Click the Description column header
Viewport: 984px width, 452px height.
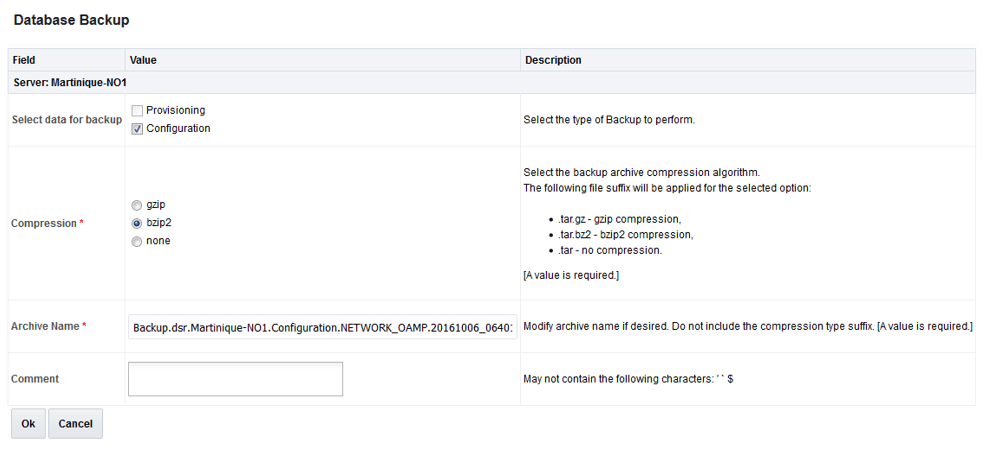point(553,60)
